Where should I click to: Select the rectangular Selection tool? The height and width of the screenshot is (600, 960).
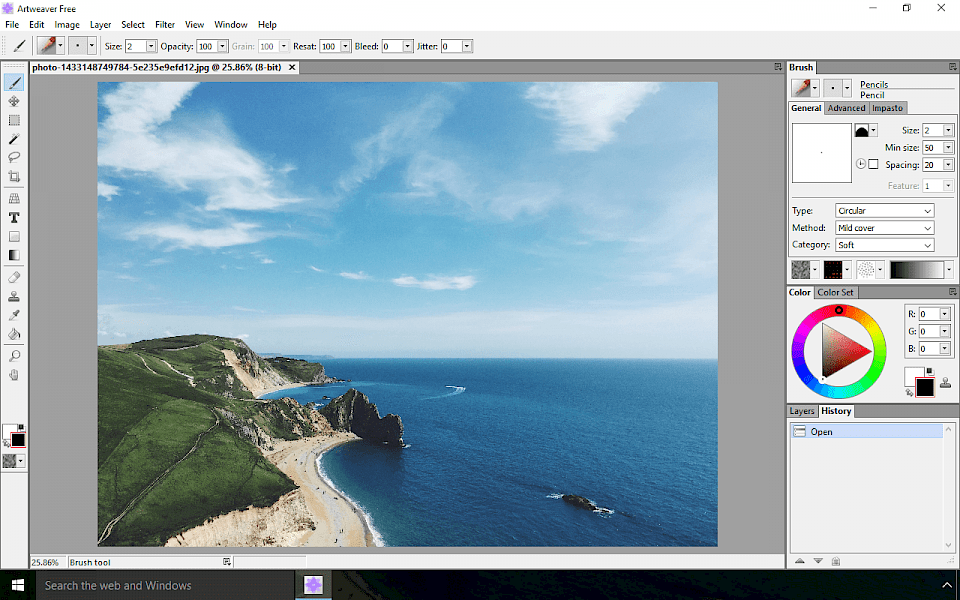pyautogui.click(x=13, y=120)
